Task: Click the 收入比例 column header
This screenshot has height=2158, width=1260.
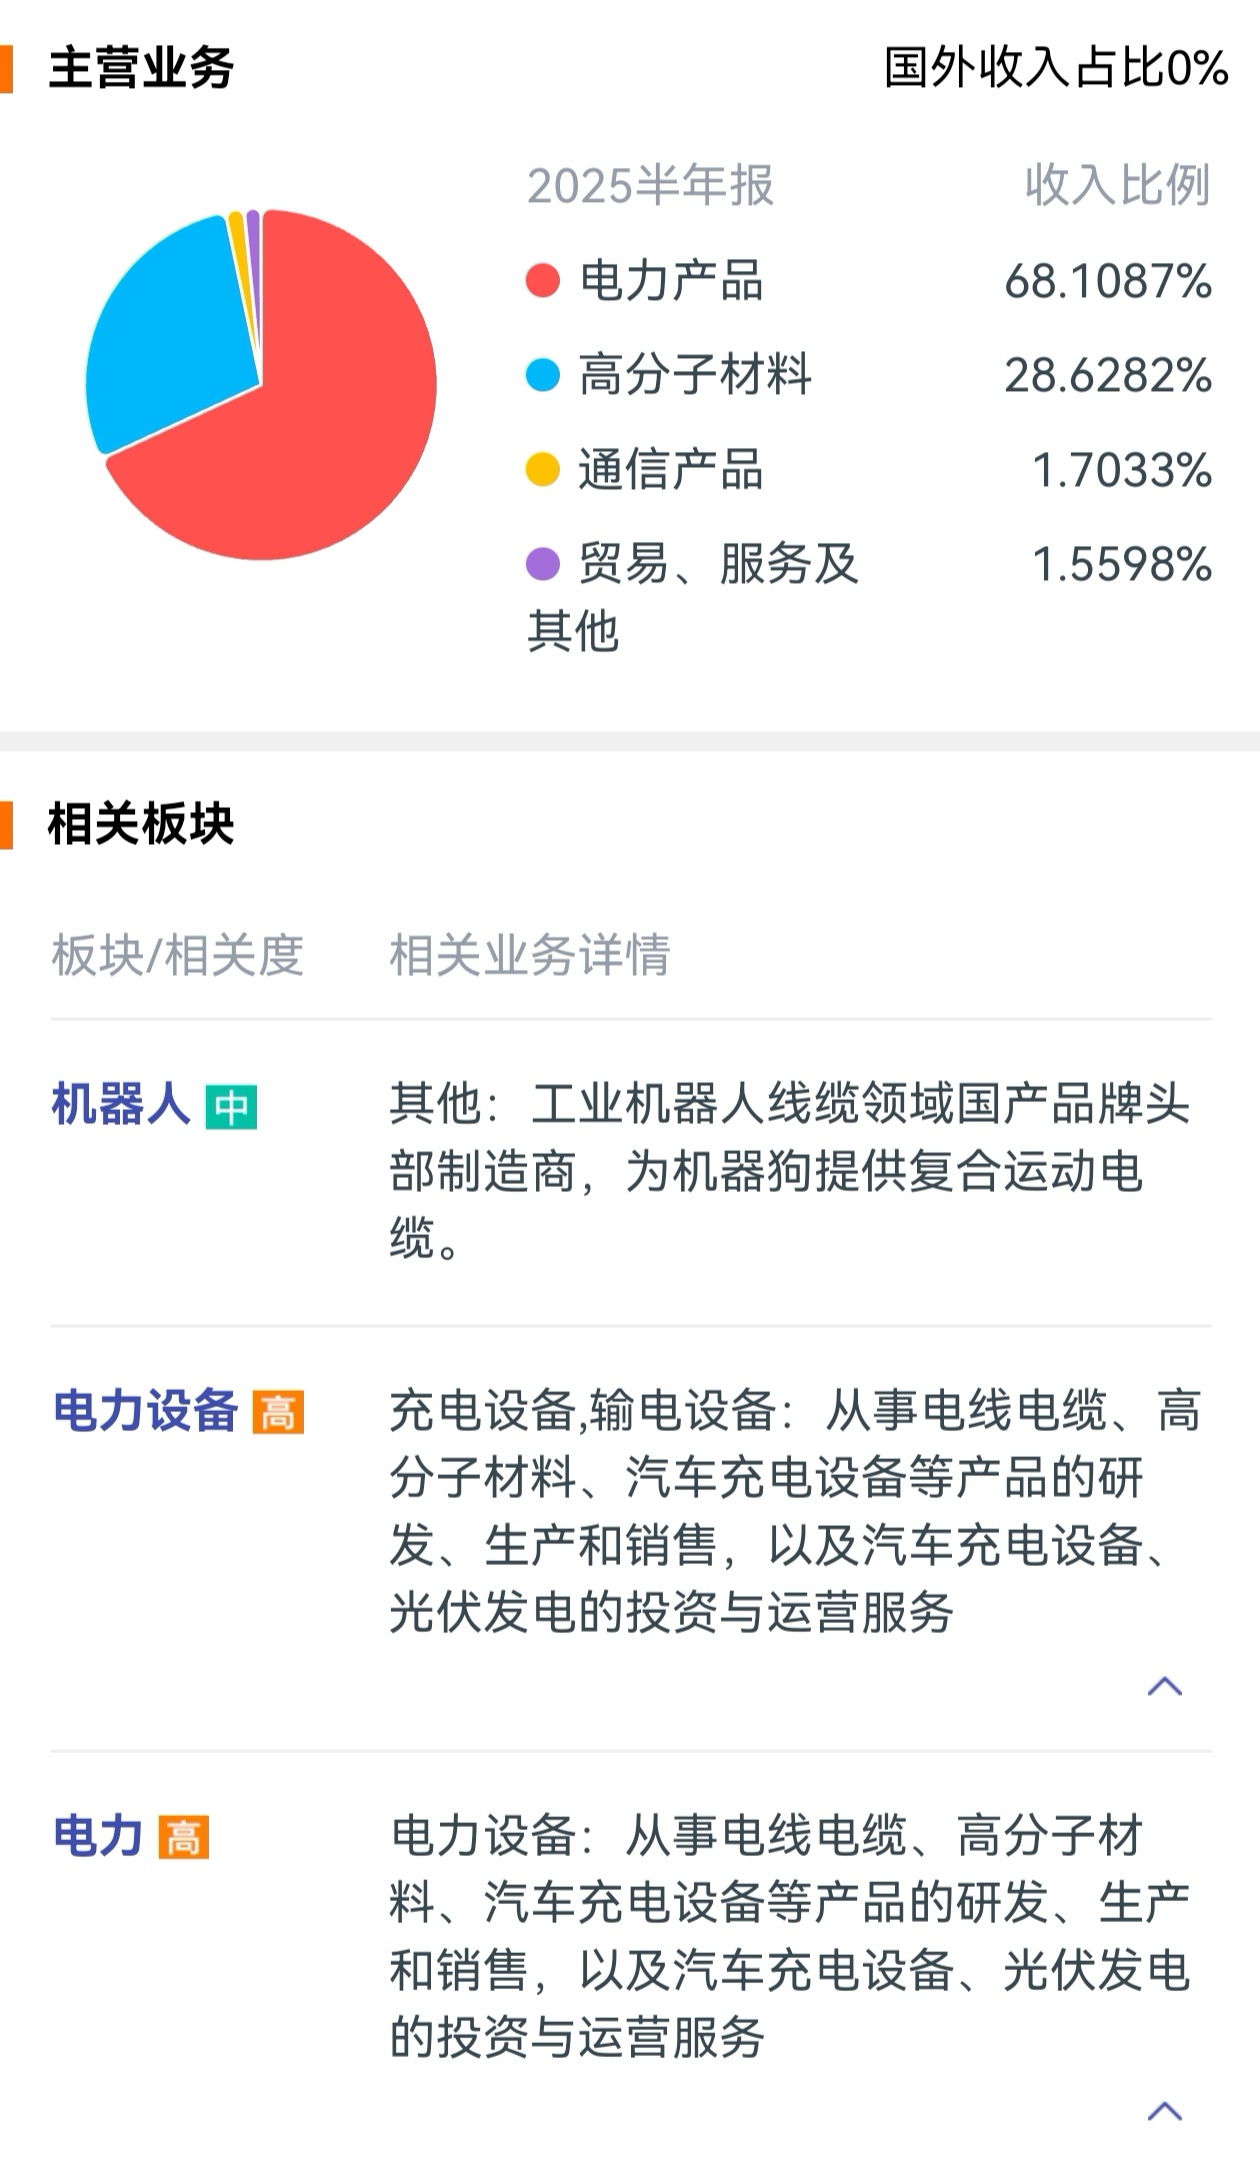Action: point(1118,185)
